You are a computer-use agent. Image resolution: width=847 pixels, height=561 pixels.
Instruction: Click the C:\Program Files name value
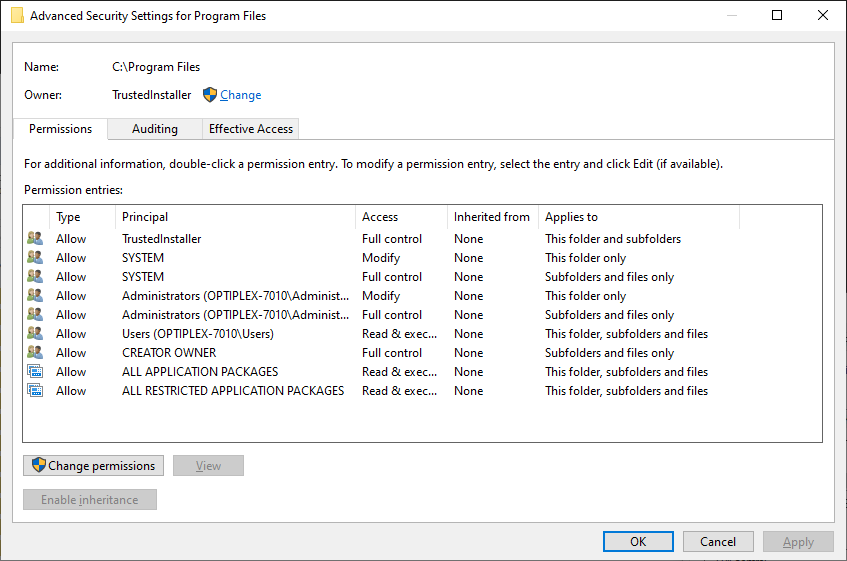tap(156, 67)
